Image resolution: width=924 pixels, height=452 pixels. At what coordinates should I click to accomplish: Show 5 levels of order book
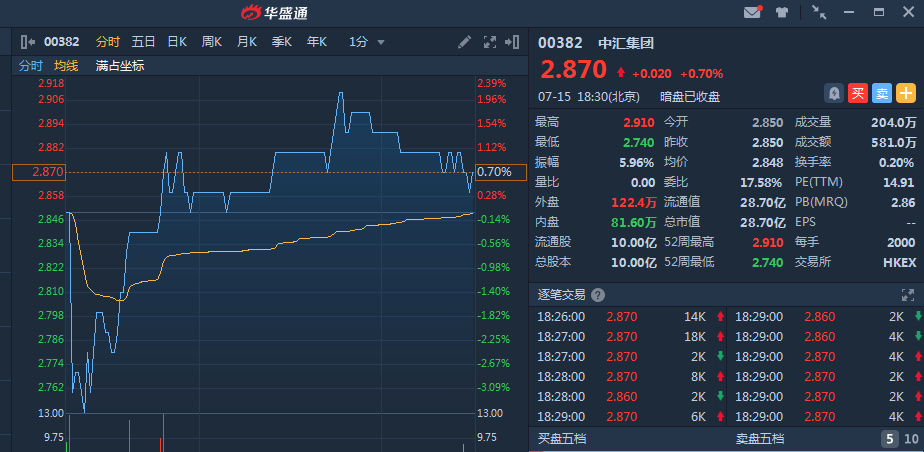(x=890, y=439)
